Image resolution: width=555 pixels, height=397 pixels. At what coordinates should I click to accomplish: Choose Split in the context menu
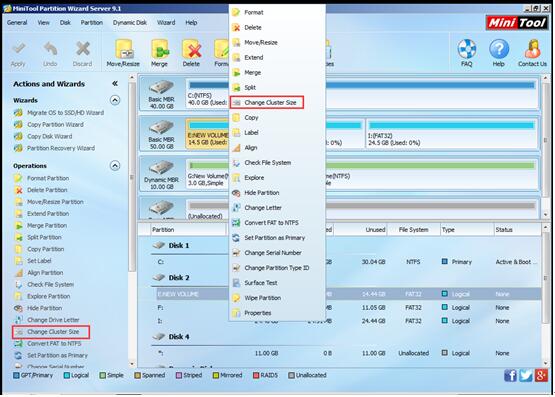(x=278, y=87)
